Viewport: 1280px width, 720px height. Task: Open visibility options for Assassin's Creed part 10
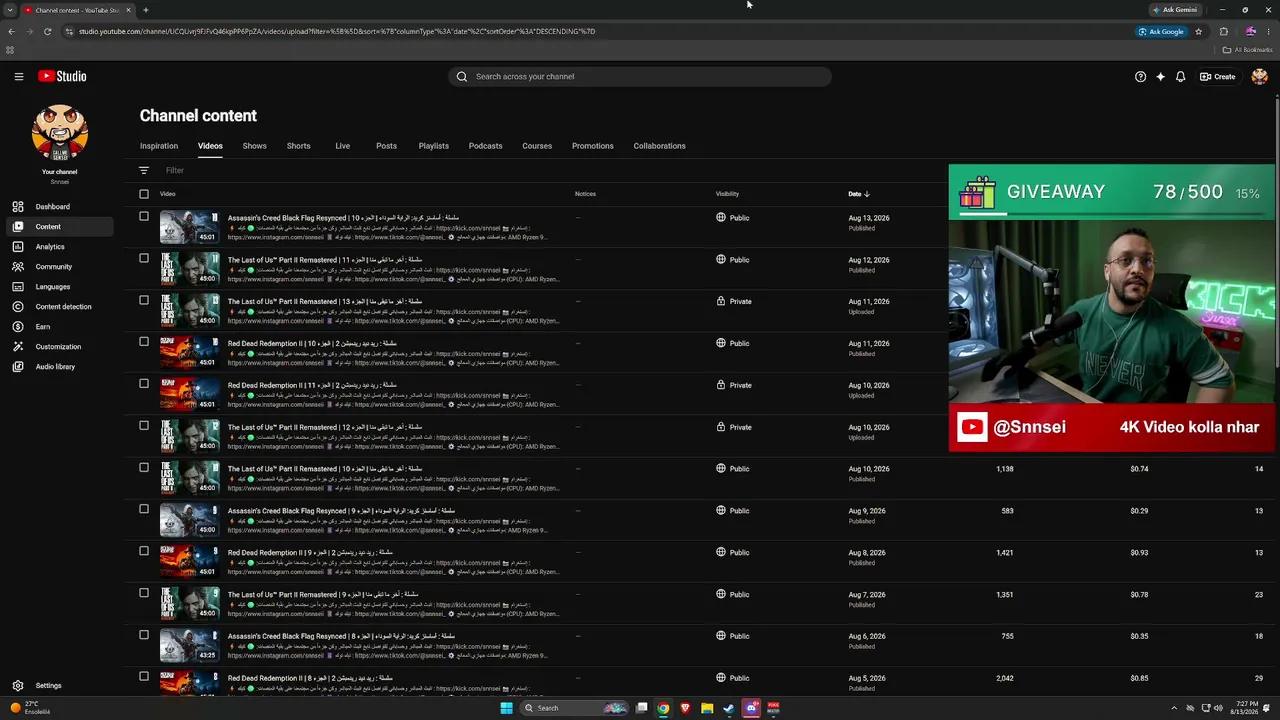tap(733, 218)
